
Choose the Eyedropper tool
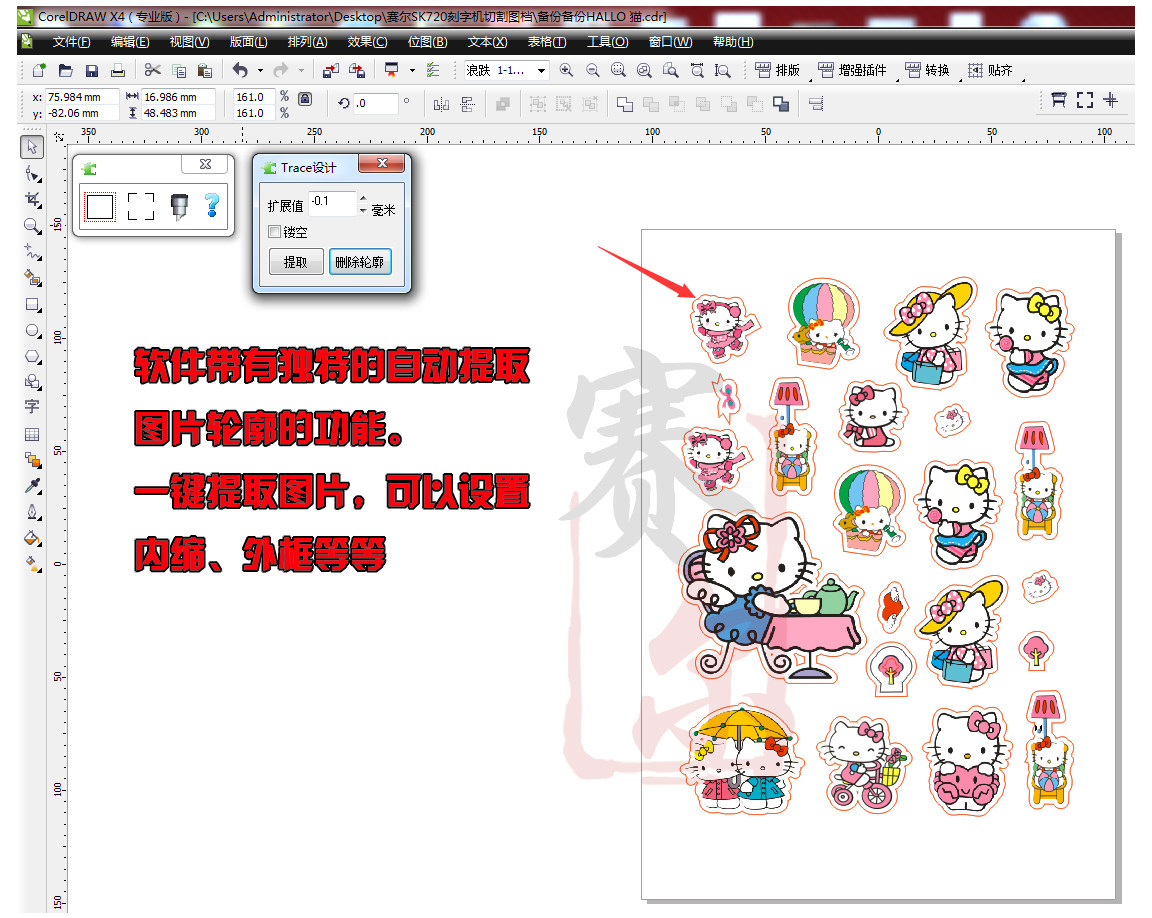[32, 485]
